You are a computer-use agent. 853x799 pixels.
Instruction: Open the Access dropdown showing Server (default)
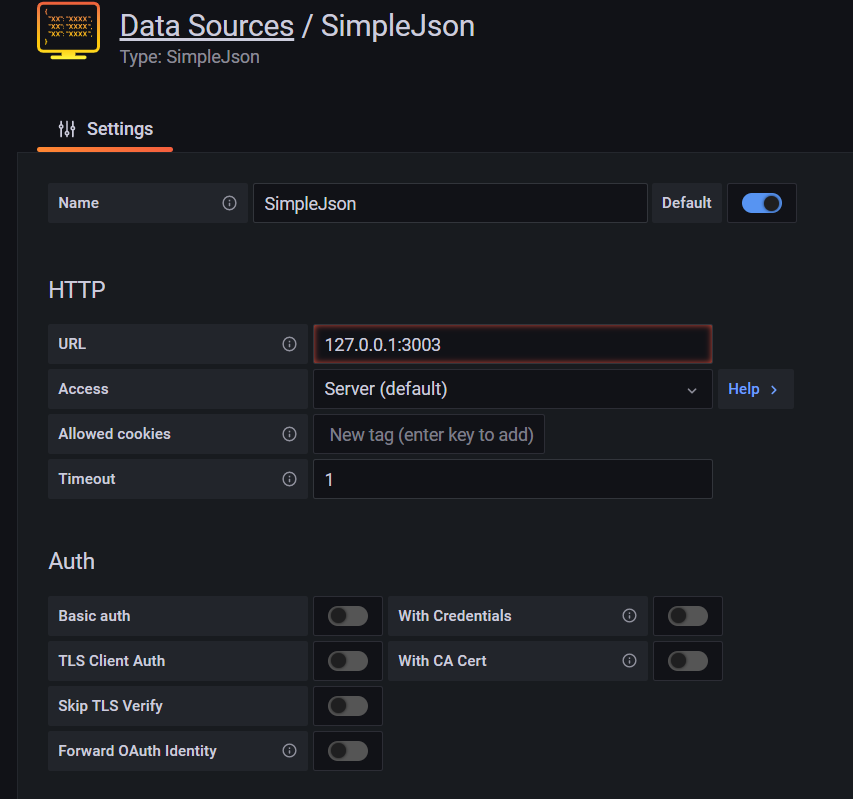[x=512, y=389]
